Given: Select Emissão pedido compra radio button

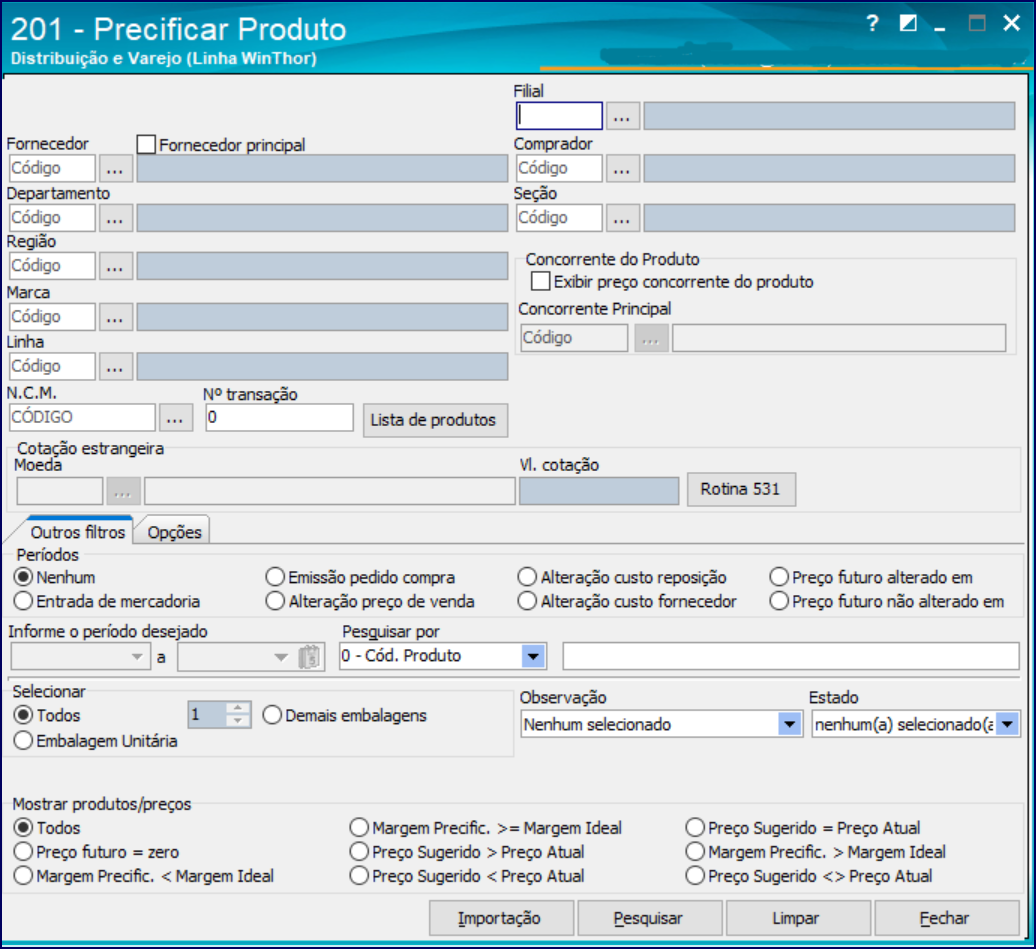Looking at the screenshot, I should [275, 577].
